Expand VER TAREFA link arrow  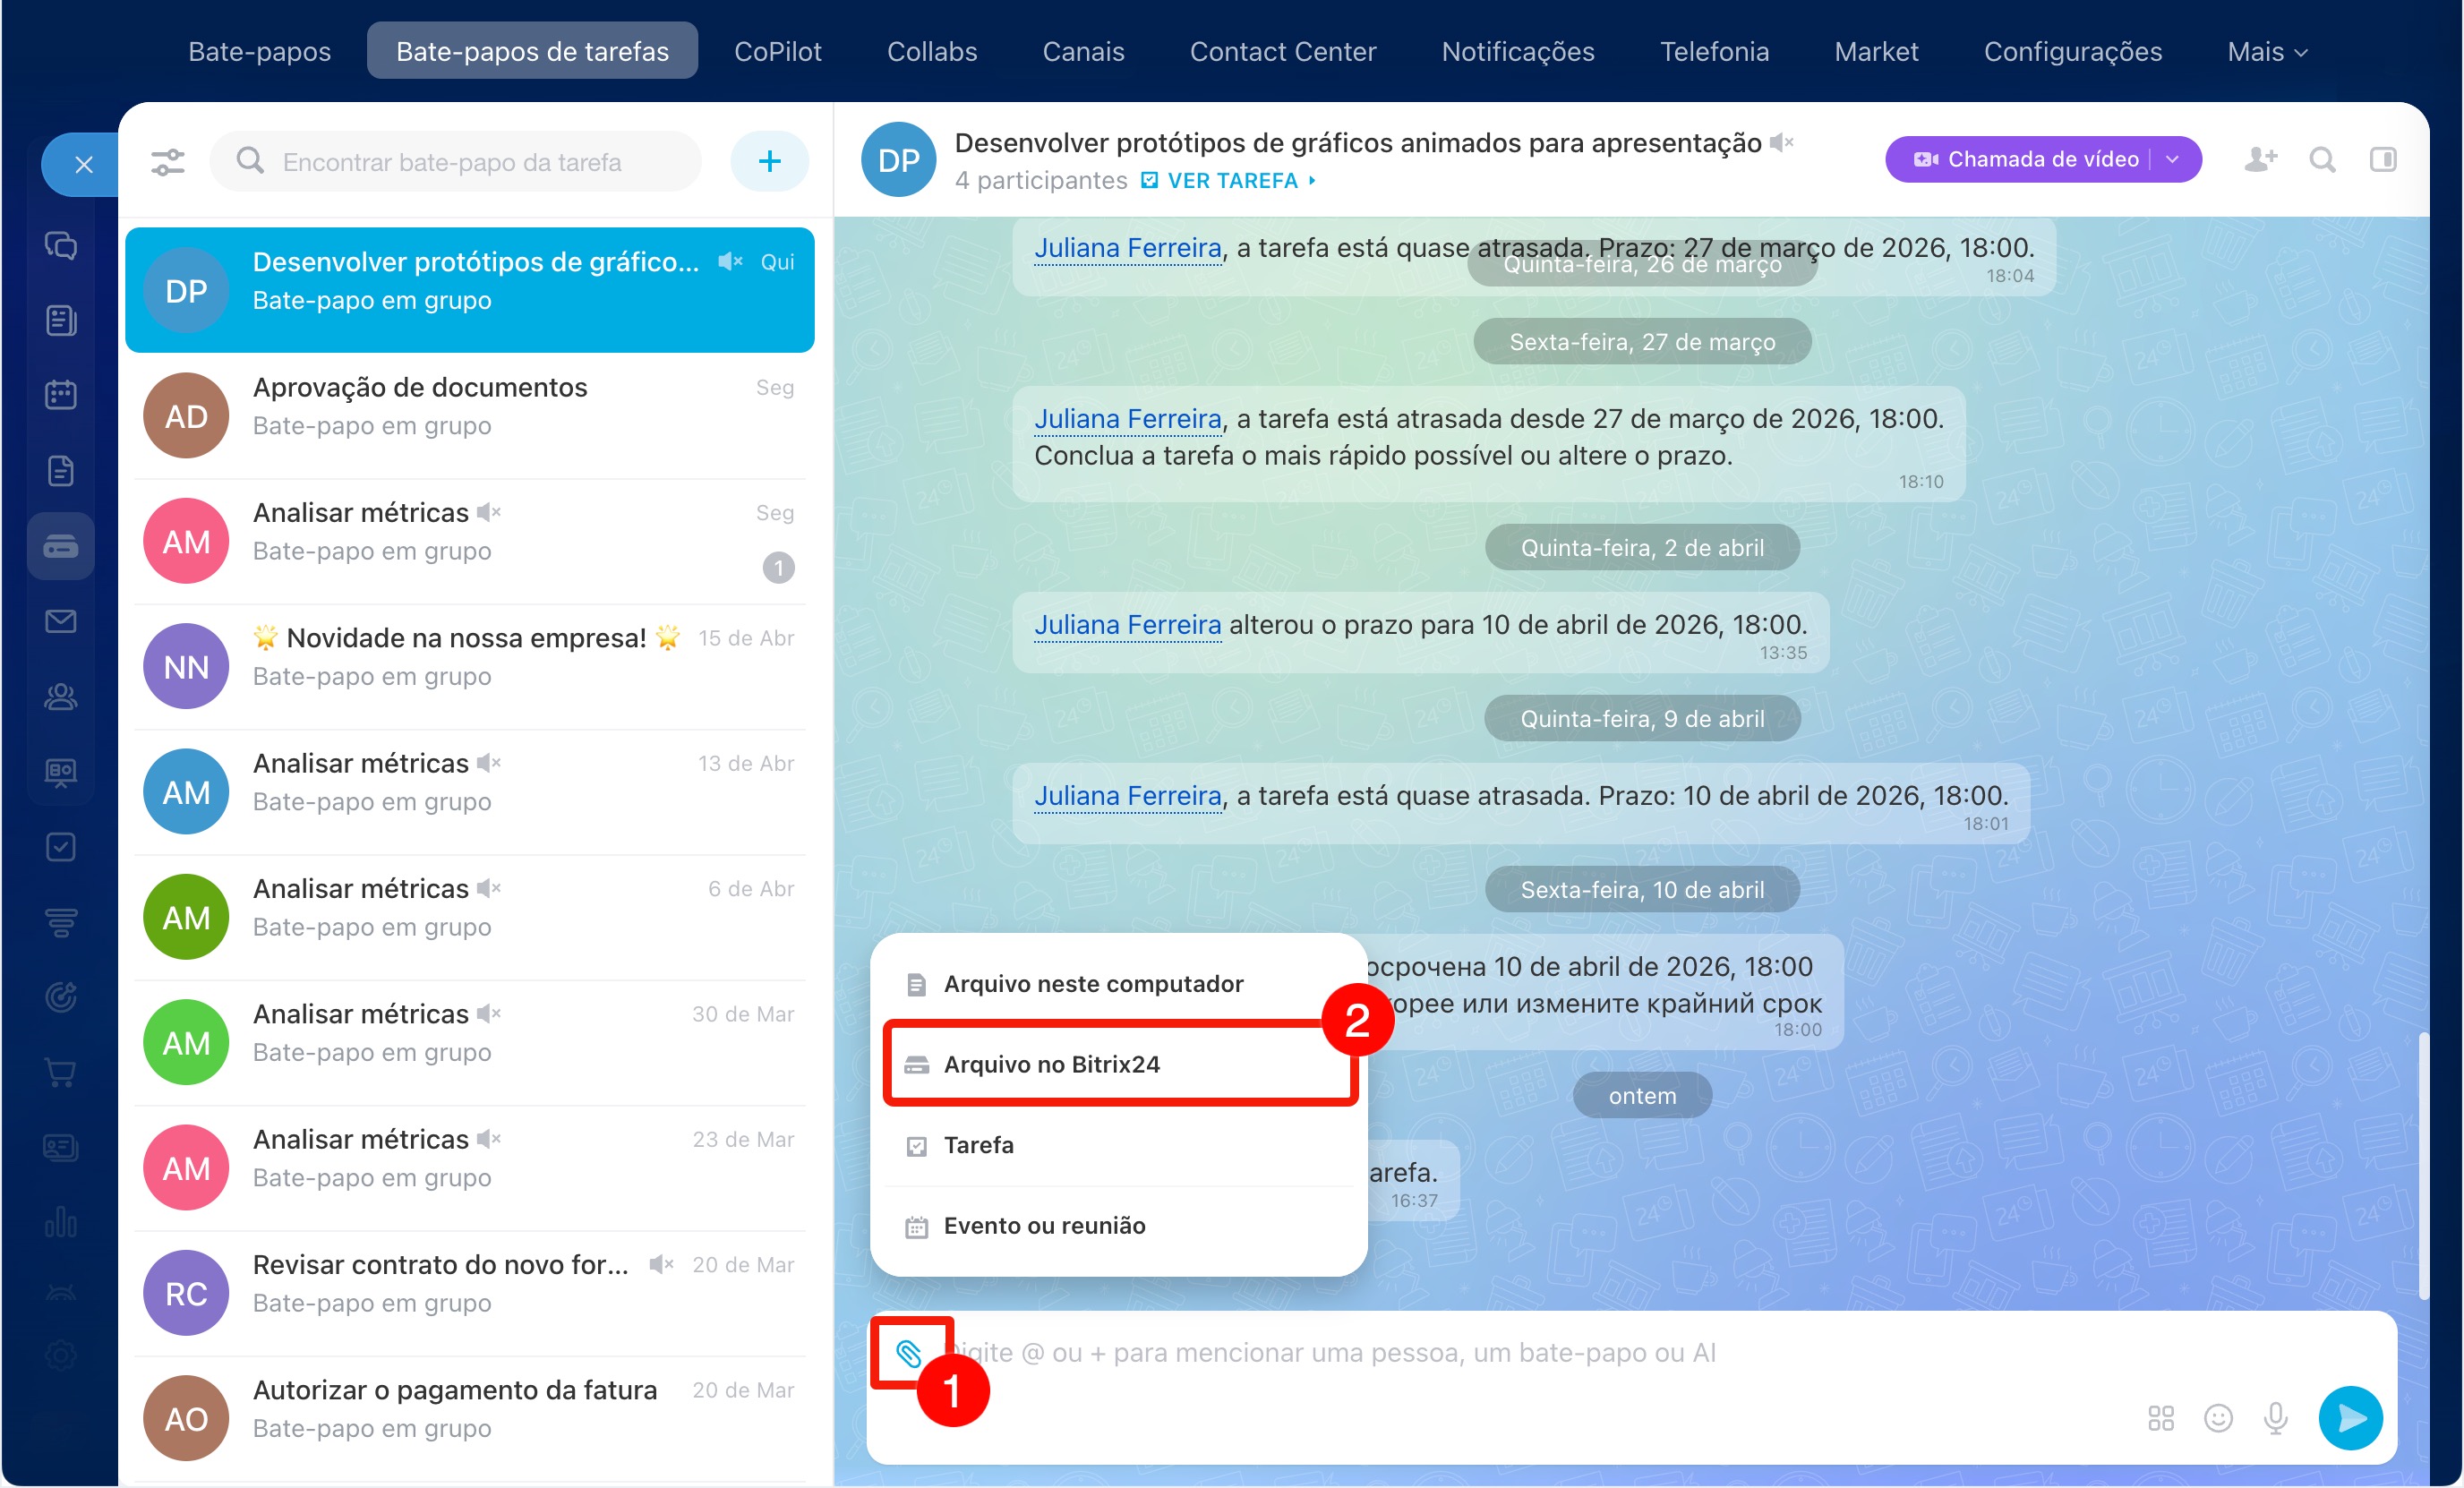tap(1313, 181)
